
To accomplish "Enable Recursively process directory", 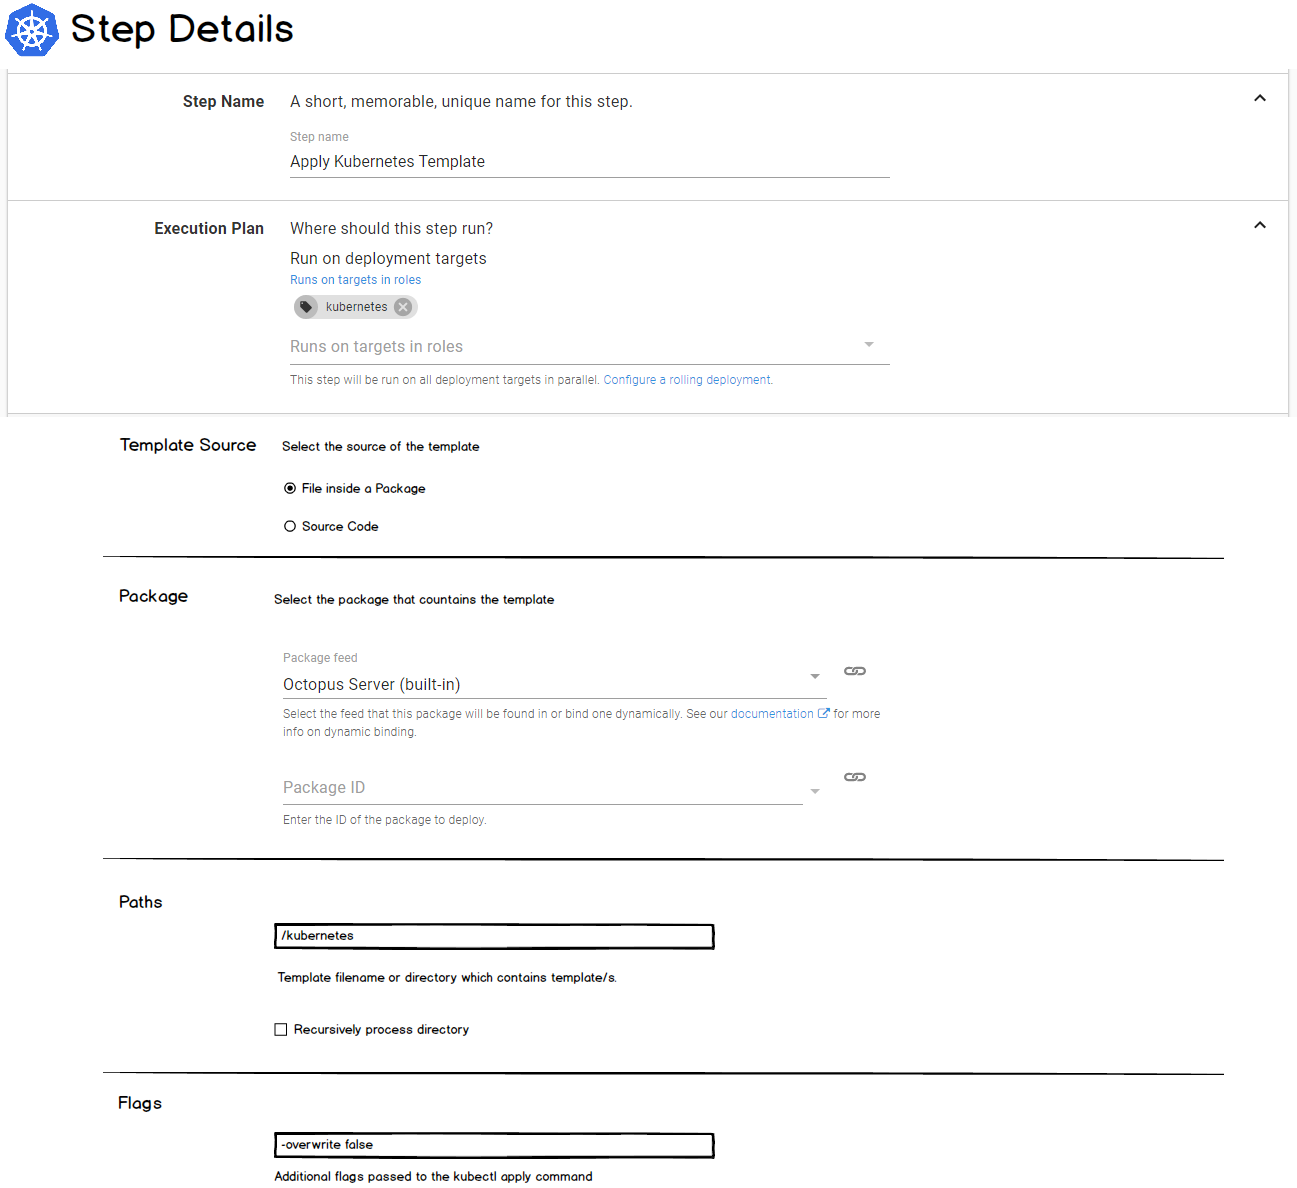I will click(x=280, y=1029).
